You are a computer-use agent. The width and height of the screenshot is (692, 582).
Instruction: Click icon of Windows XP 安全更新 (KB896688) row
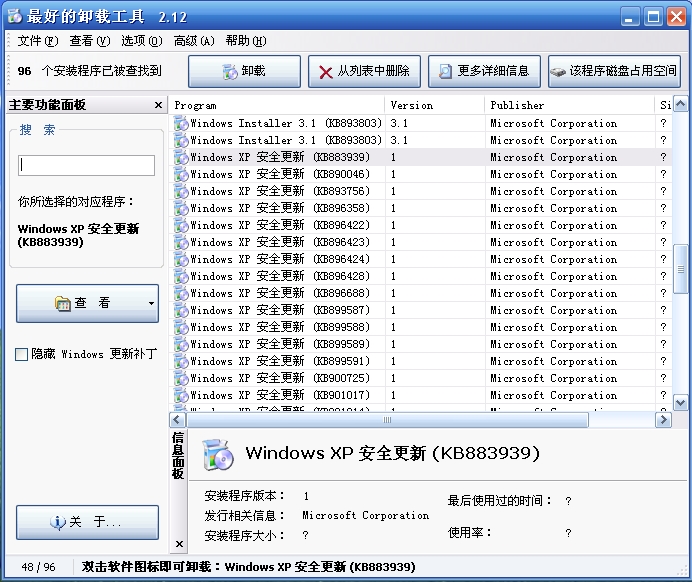click(181, 293)
